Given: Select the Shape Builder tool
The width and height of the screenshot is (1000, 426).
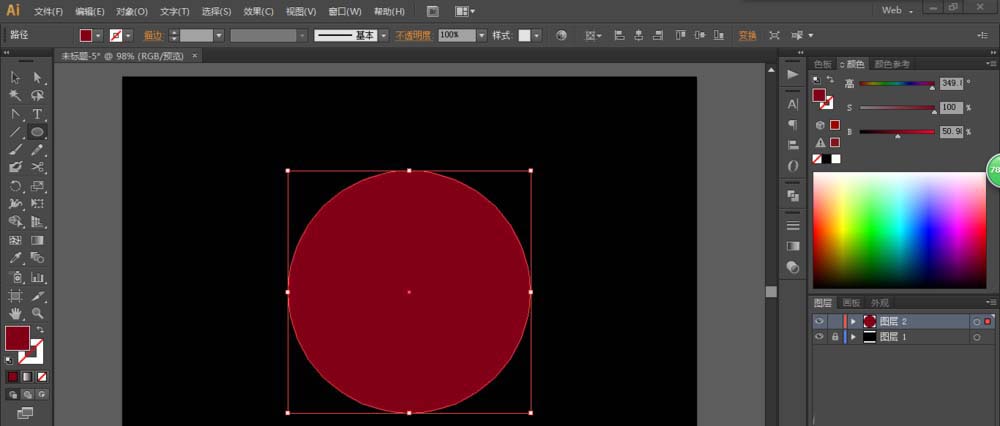Looking at the screenshot, I should (x=16, y=222).
